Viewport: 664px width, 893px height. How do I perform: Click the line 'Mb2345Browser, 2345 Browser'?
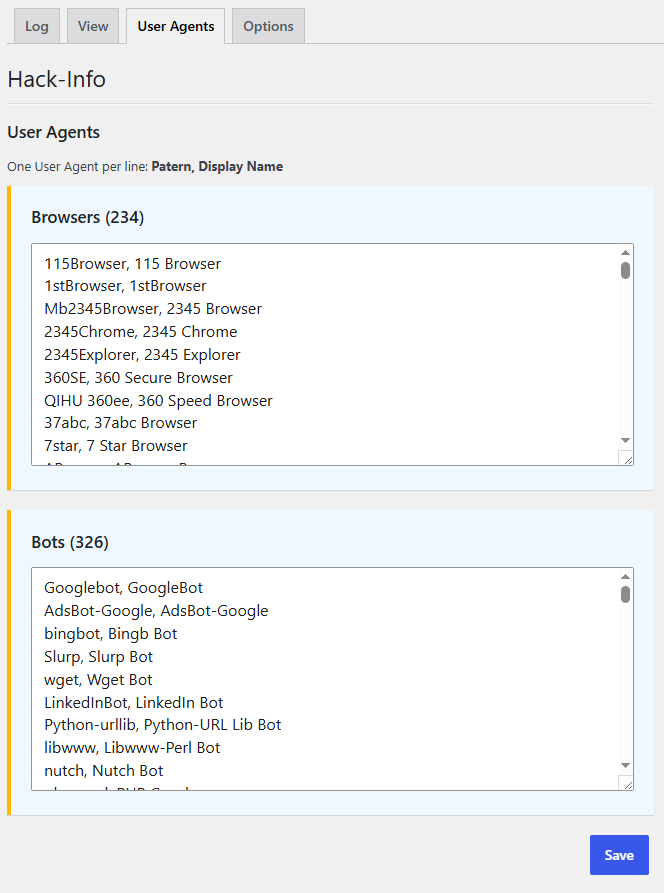[x=153, y=309]
